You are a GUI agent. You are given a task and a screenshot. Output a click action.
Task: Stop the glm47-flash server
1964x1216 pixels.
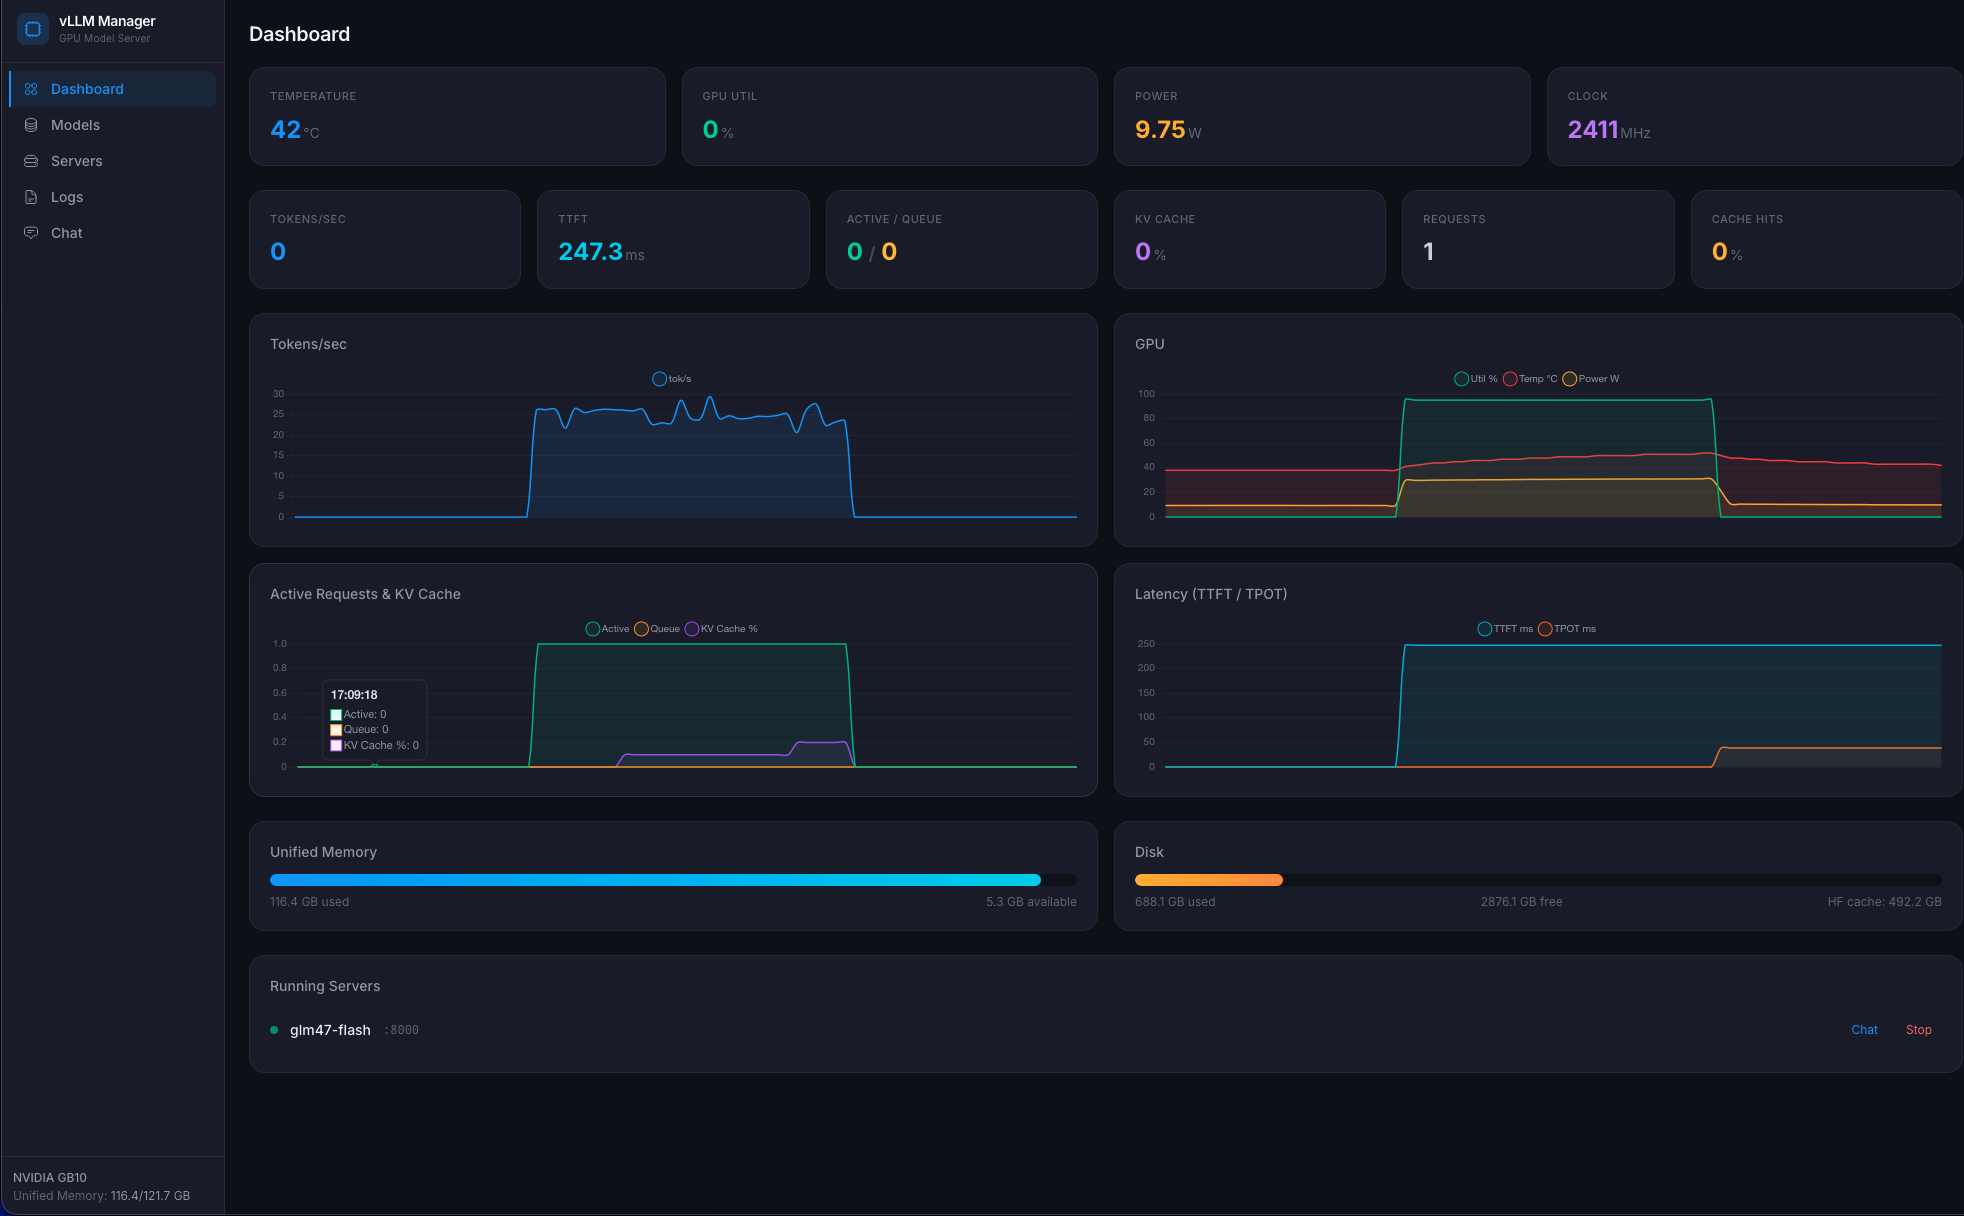tap(1918, 1029)
